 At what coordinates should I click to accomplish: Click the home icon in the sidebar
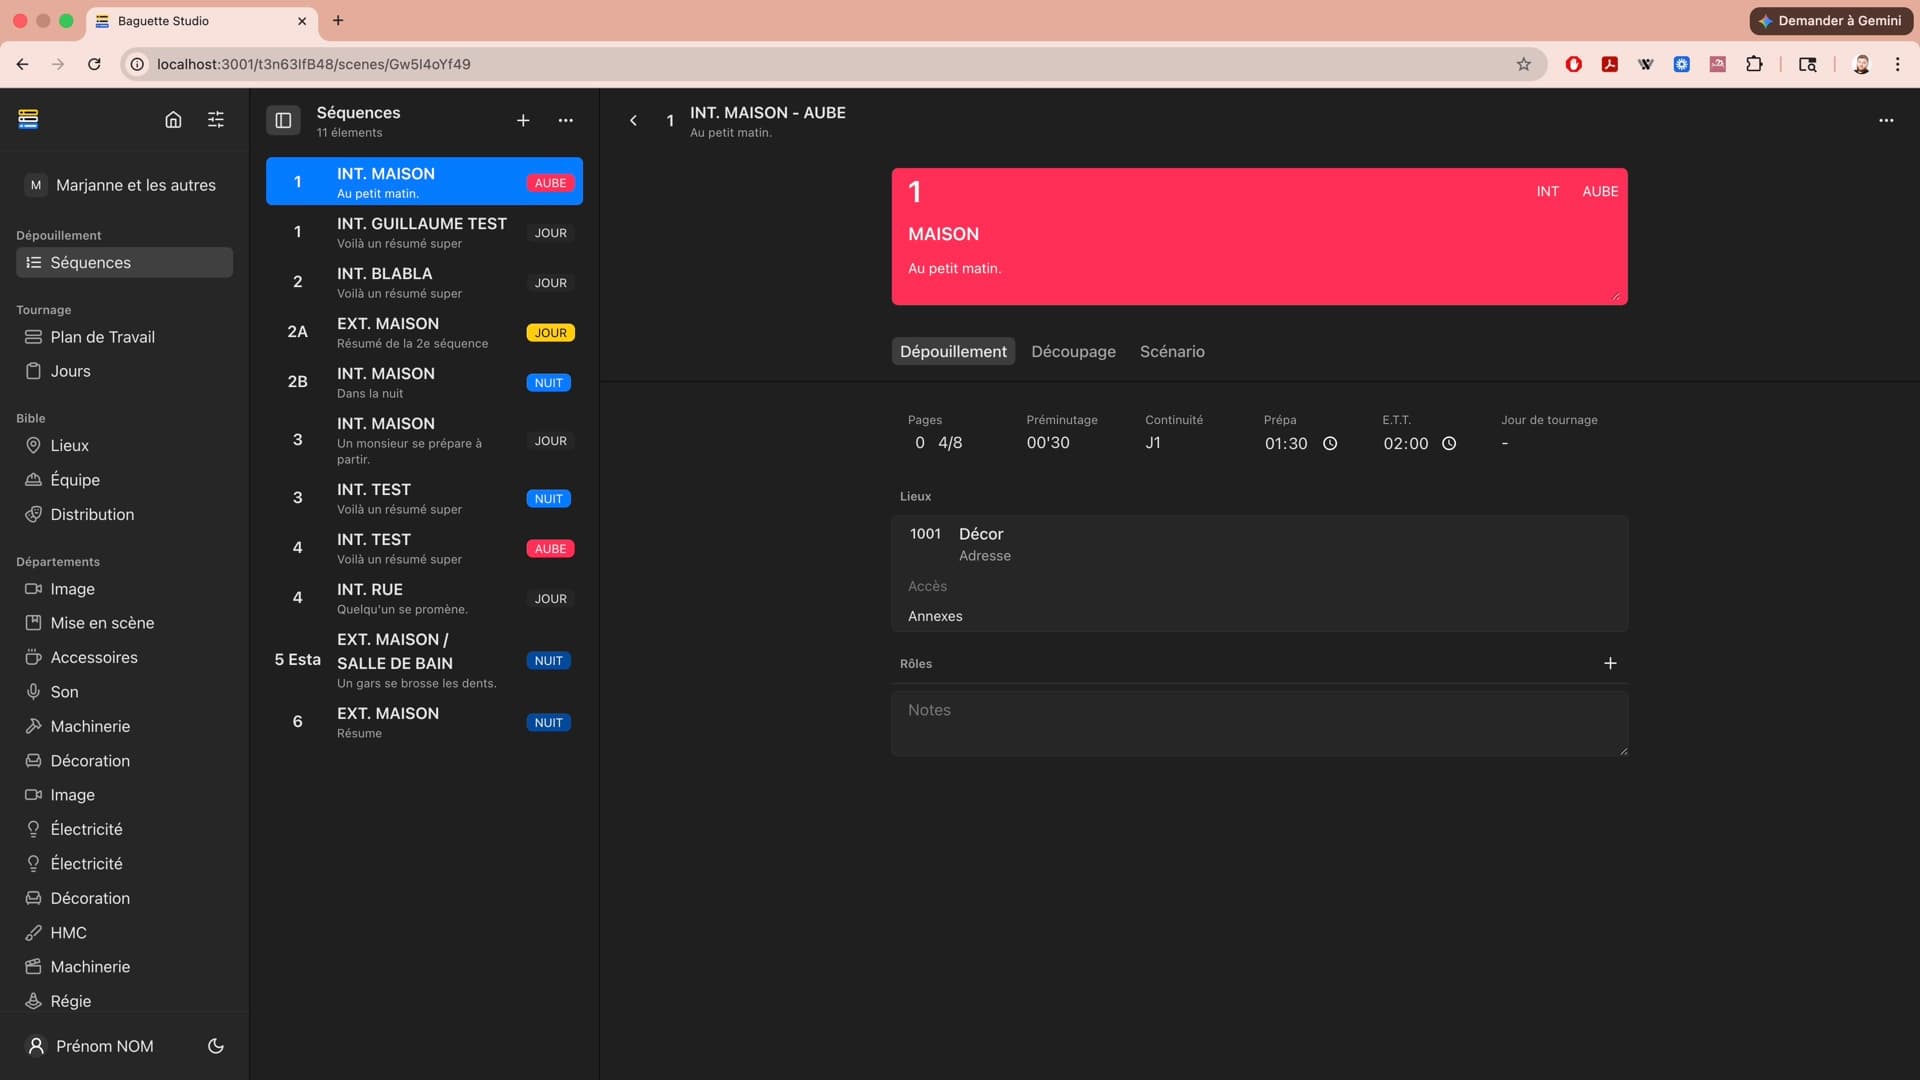[x=173, y=120]
